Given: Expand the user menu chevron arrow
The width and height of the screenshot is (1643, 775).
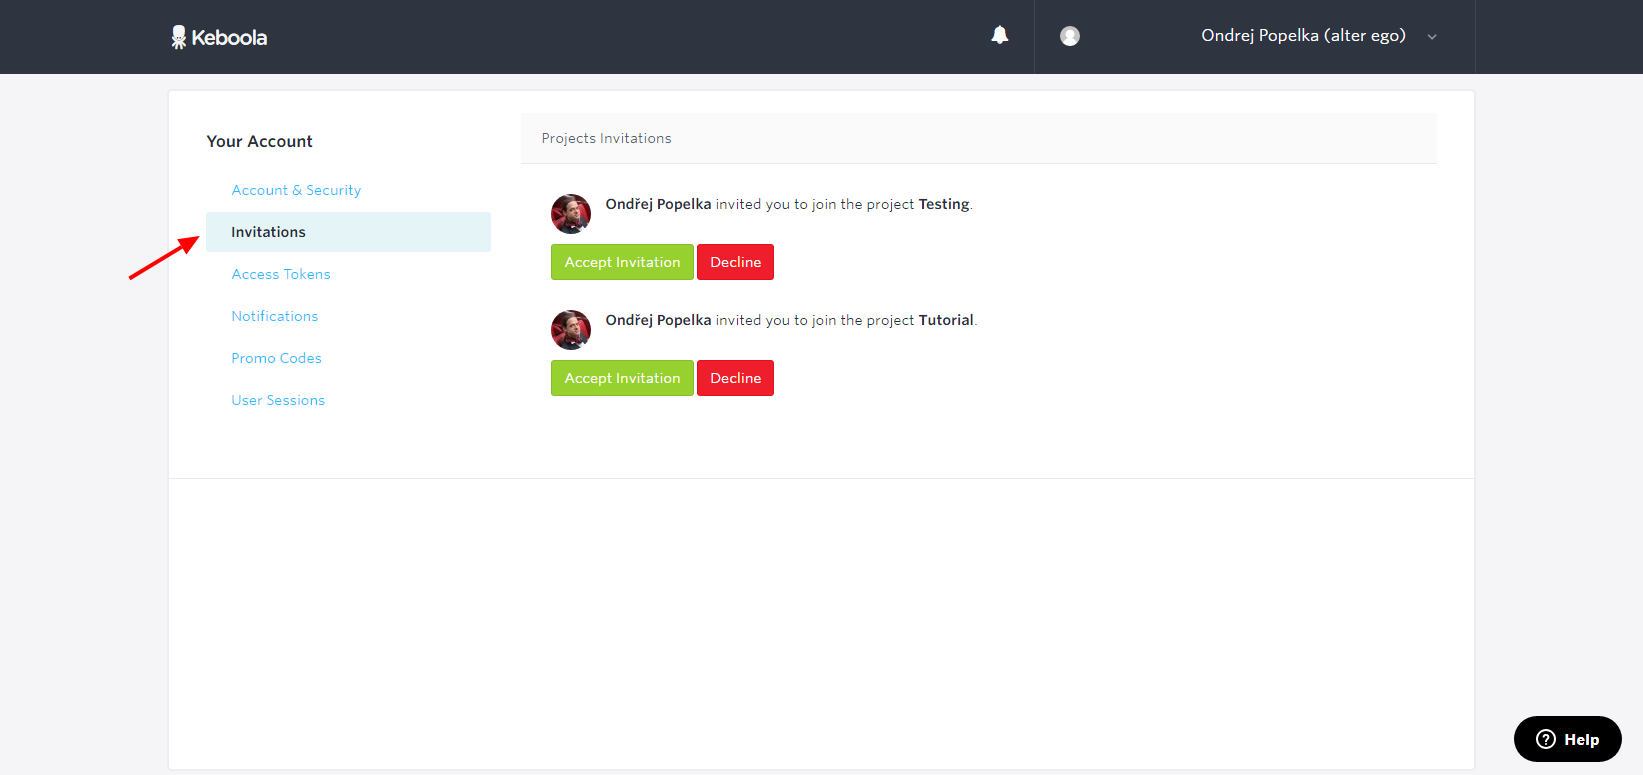Looking at the screenshot, I should (x=1432, y=37).
